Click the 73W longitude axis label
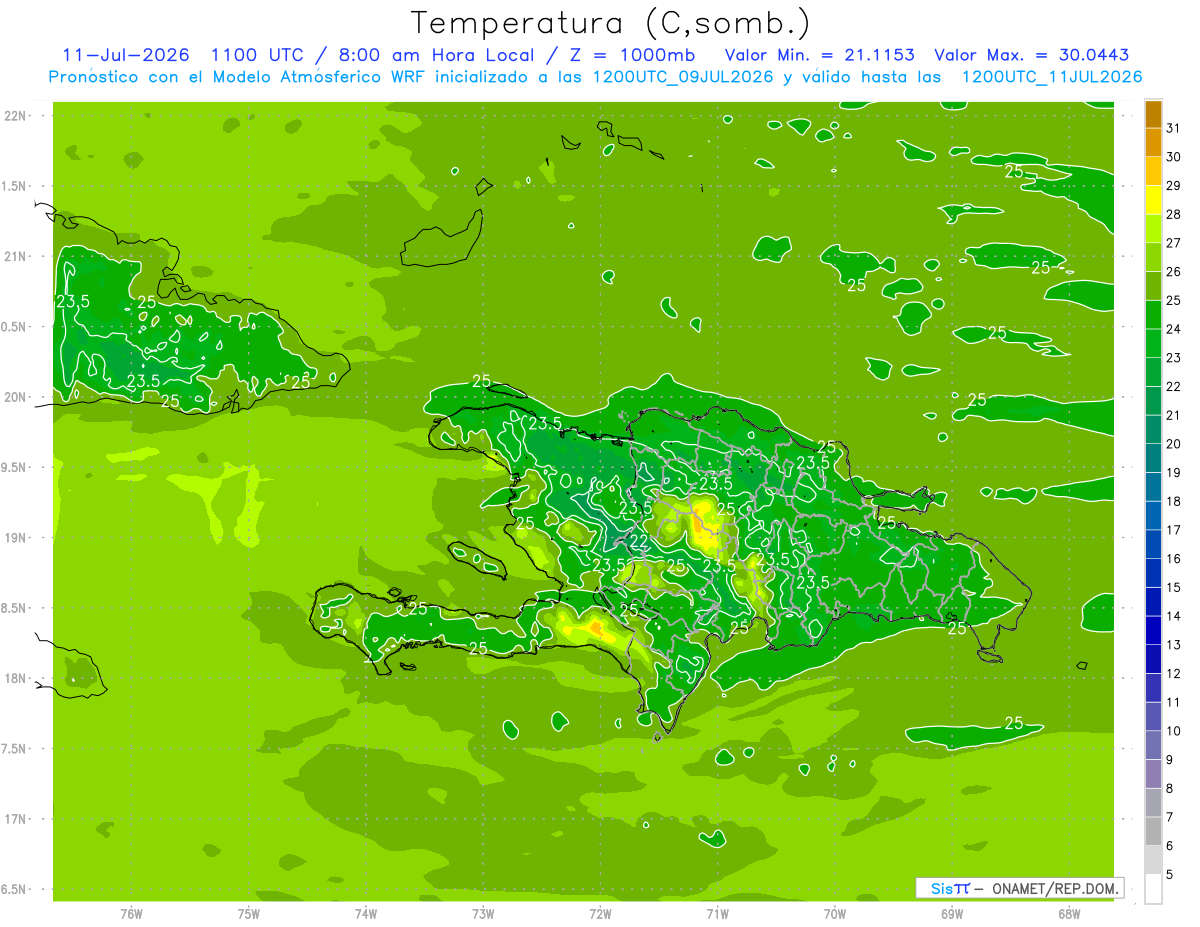The width and height of the screenshot is (1200, 927). pyautogui.click(x=483, y=914)
